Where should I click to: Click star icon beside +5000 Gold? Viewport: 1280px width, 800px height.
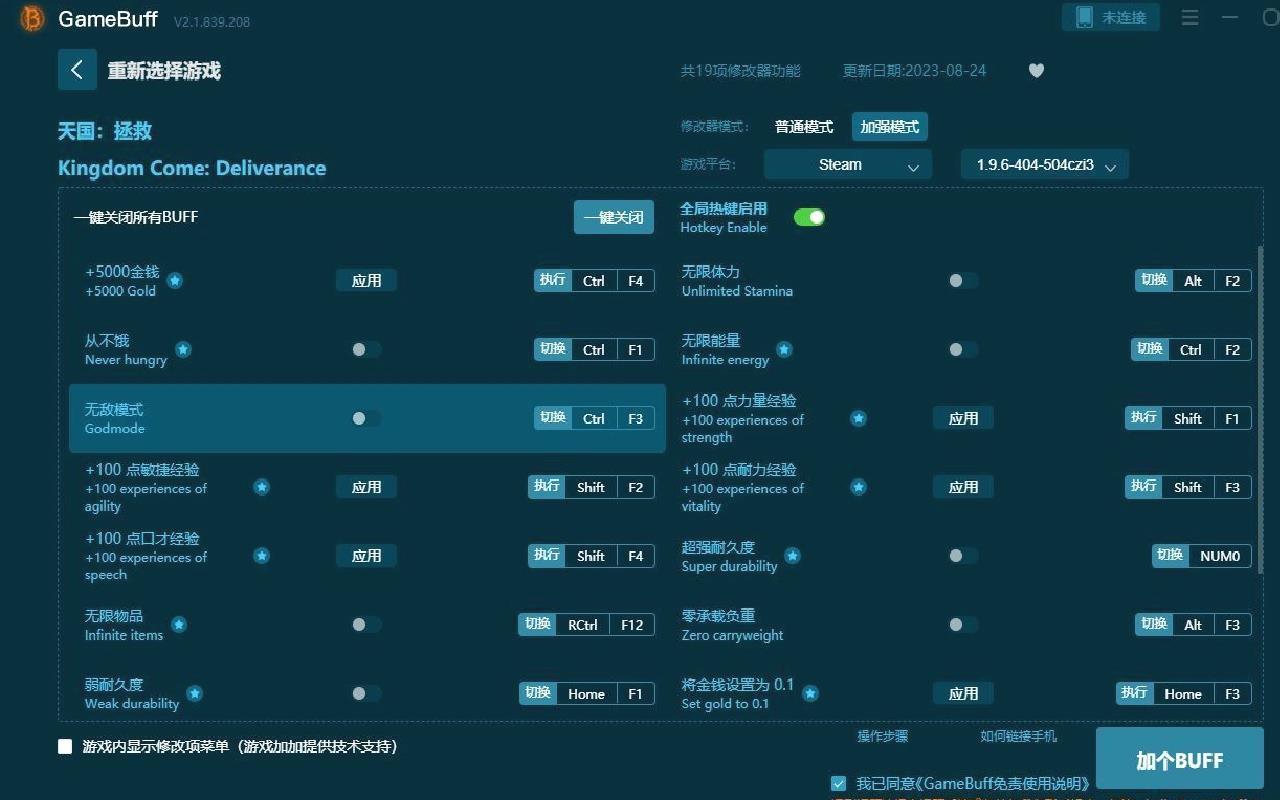tap(175, 281)
